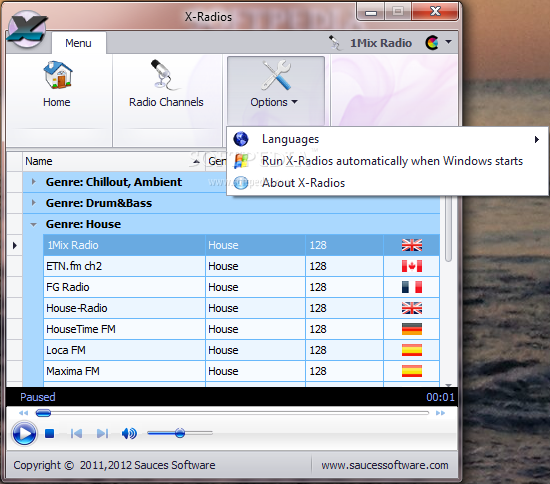Select the Menu ribbon tab

coord(79,43)
